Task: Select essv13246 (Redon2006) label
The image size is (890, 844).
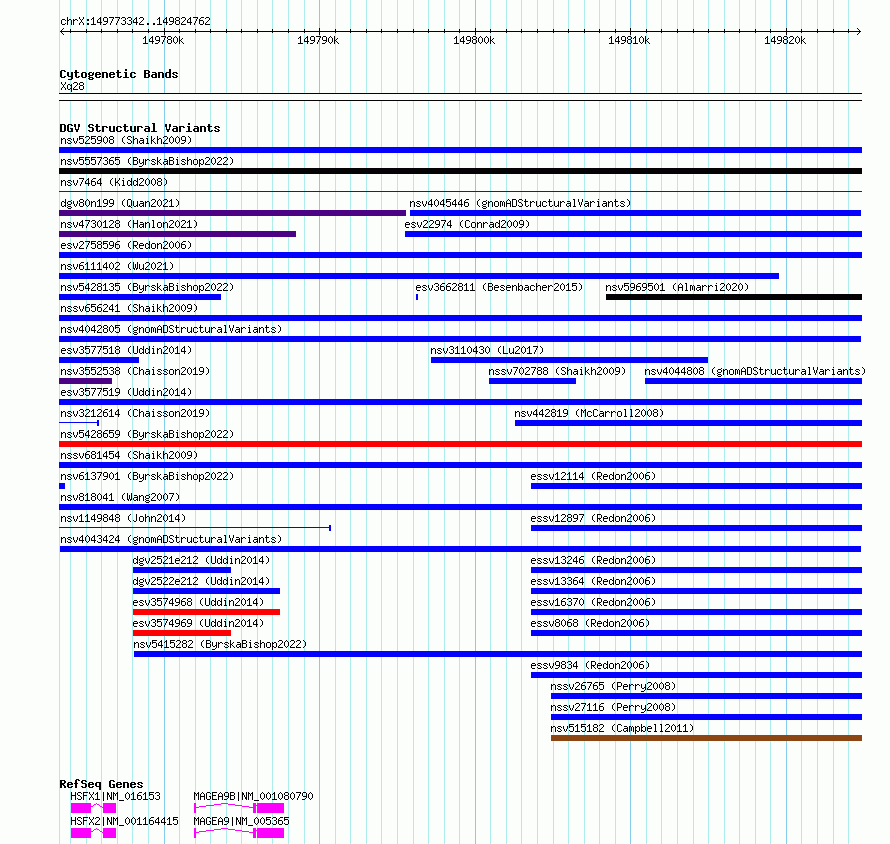Action: [593, 560]
